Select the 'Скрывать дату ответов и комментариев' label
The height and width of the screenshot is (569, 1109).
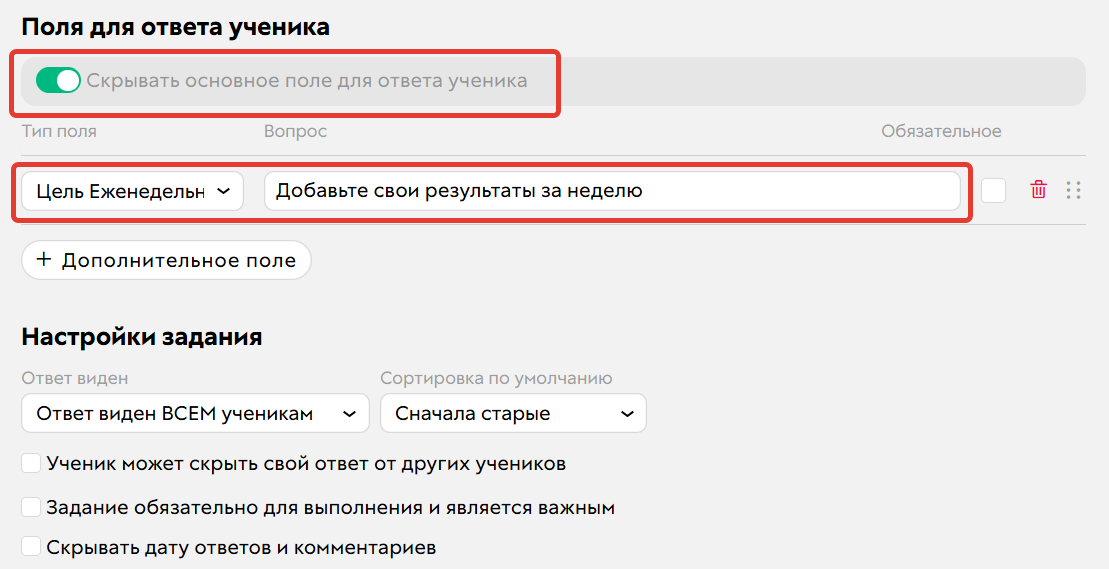pyautogui.click(x=241, y=548)
